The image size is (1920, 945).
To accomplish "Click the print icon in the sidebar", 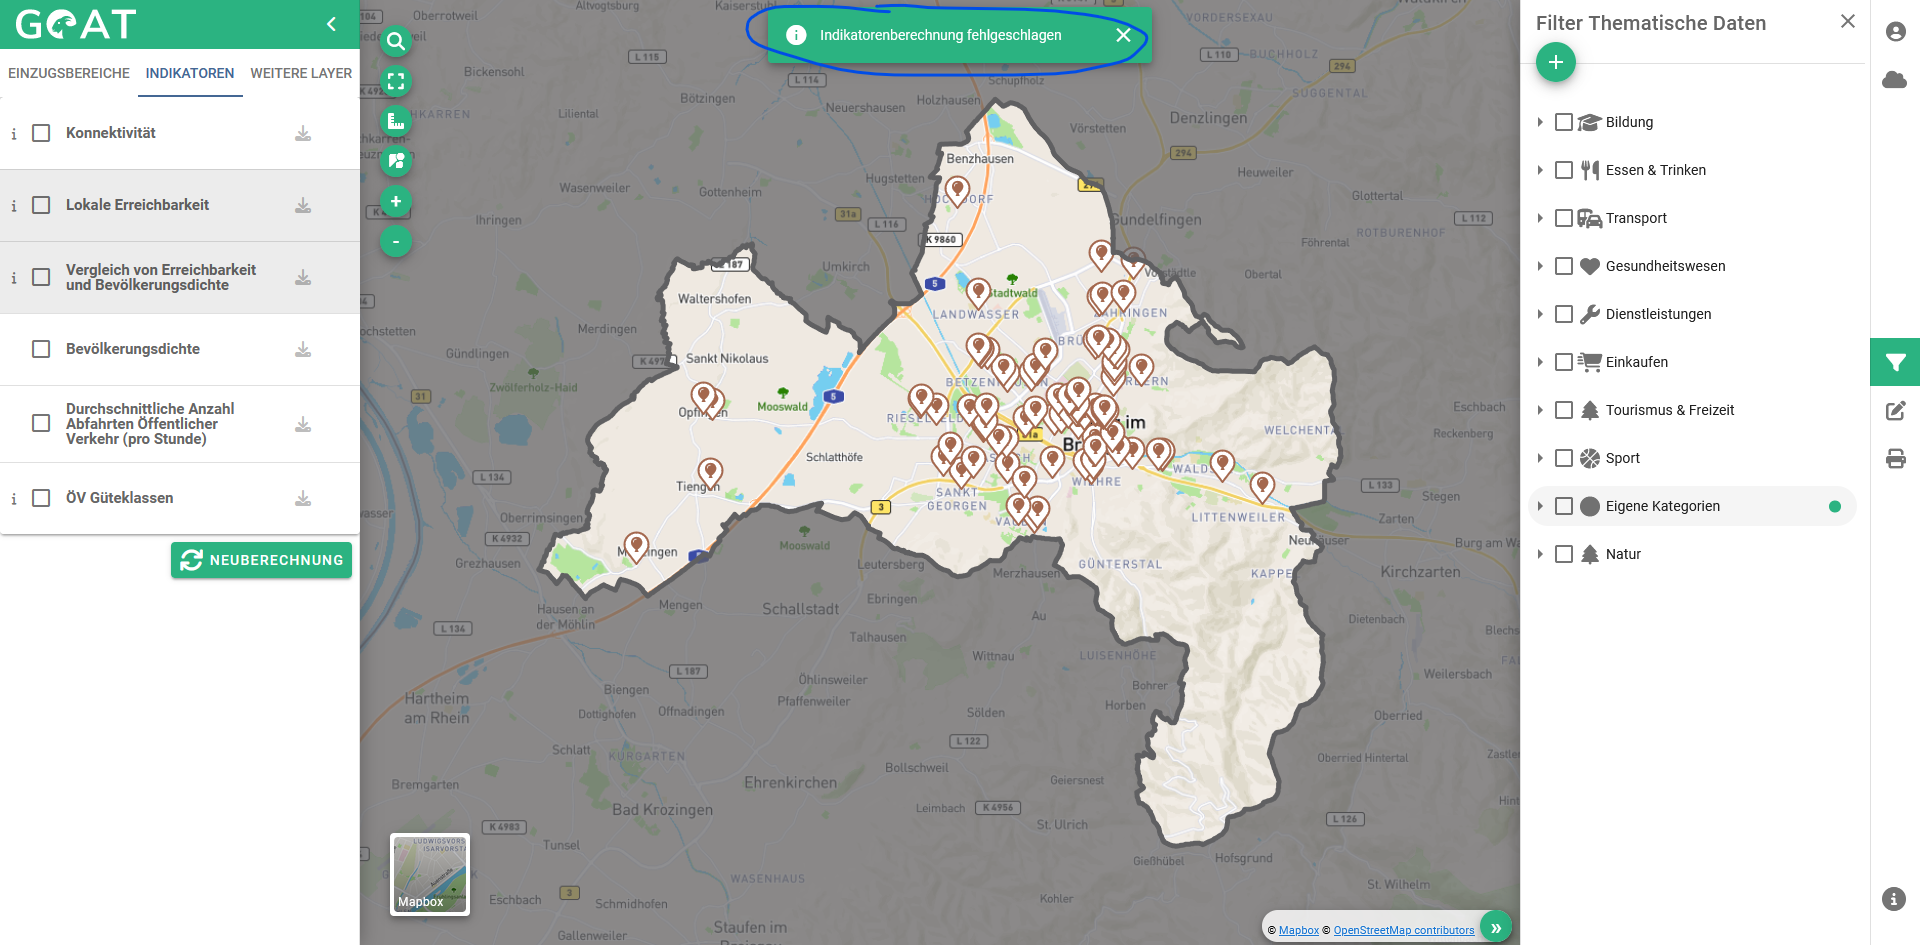I will coord(1896,459).
